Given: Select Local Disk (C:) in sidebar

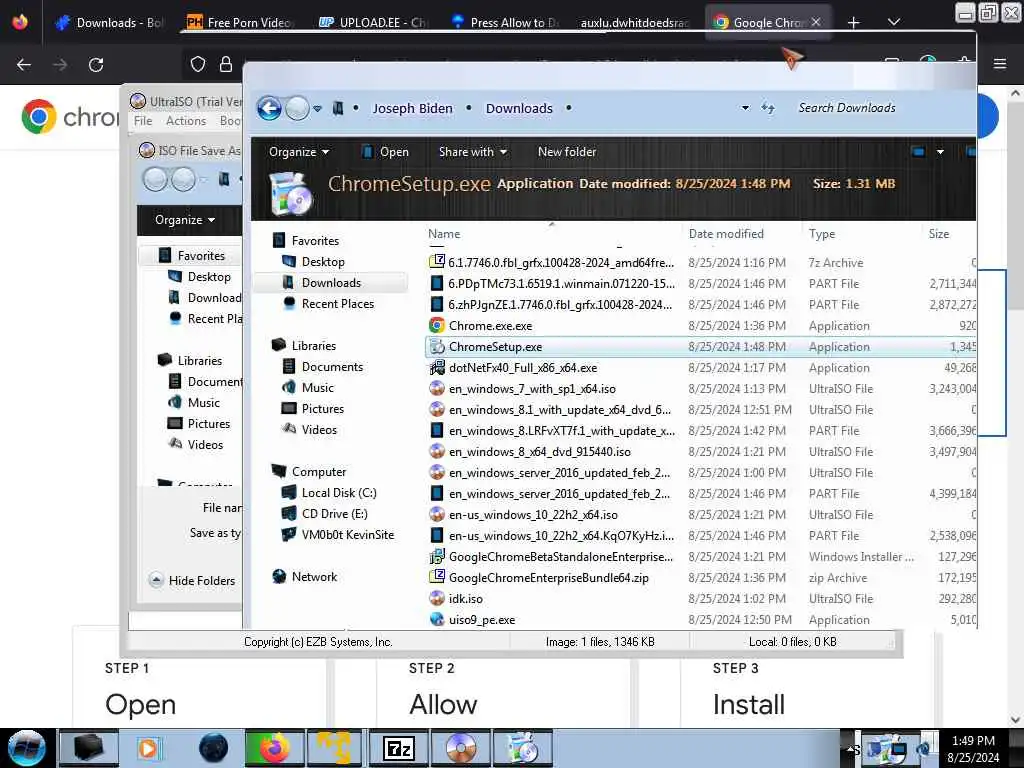Looking at the screenshot, I should point(339,493).
